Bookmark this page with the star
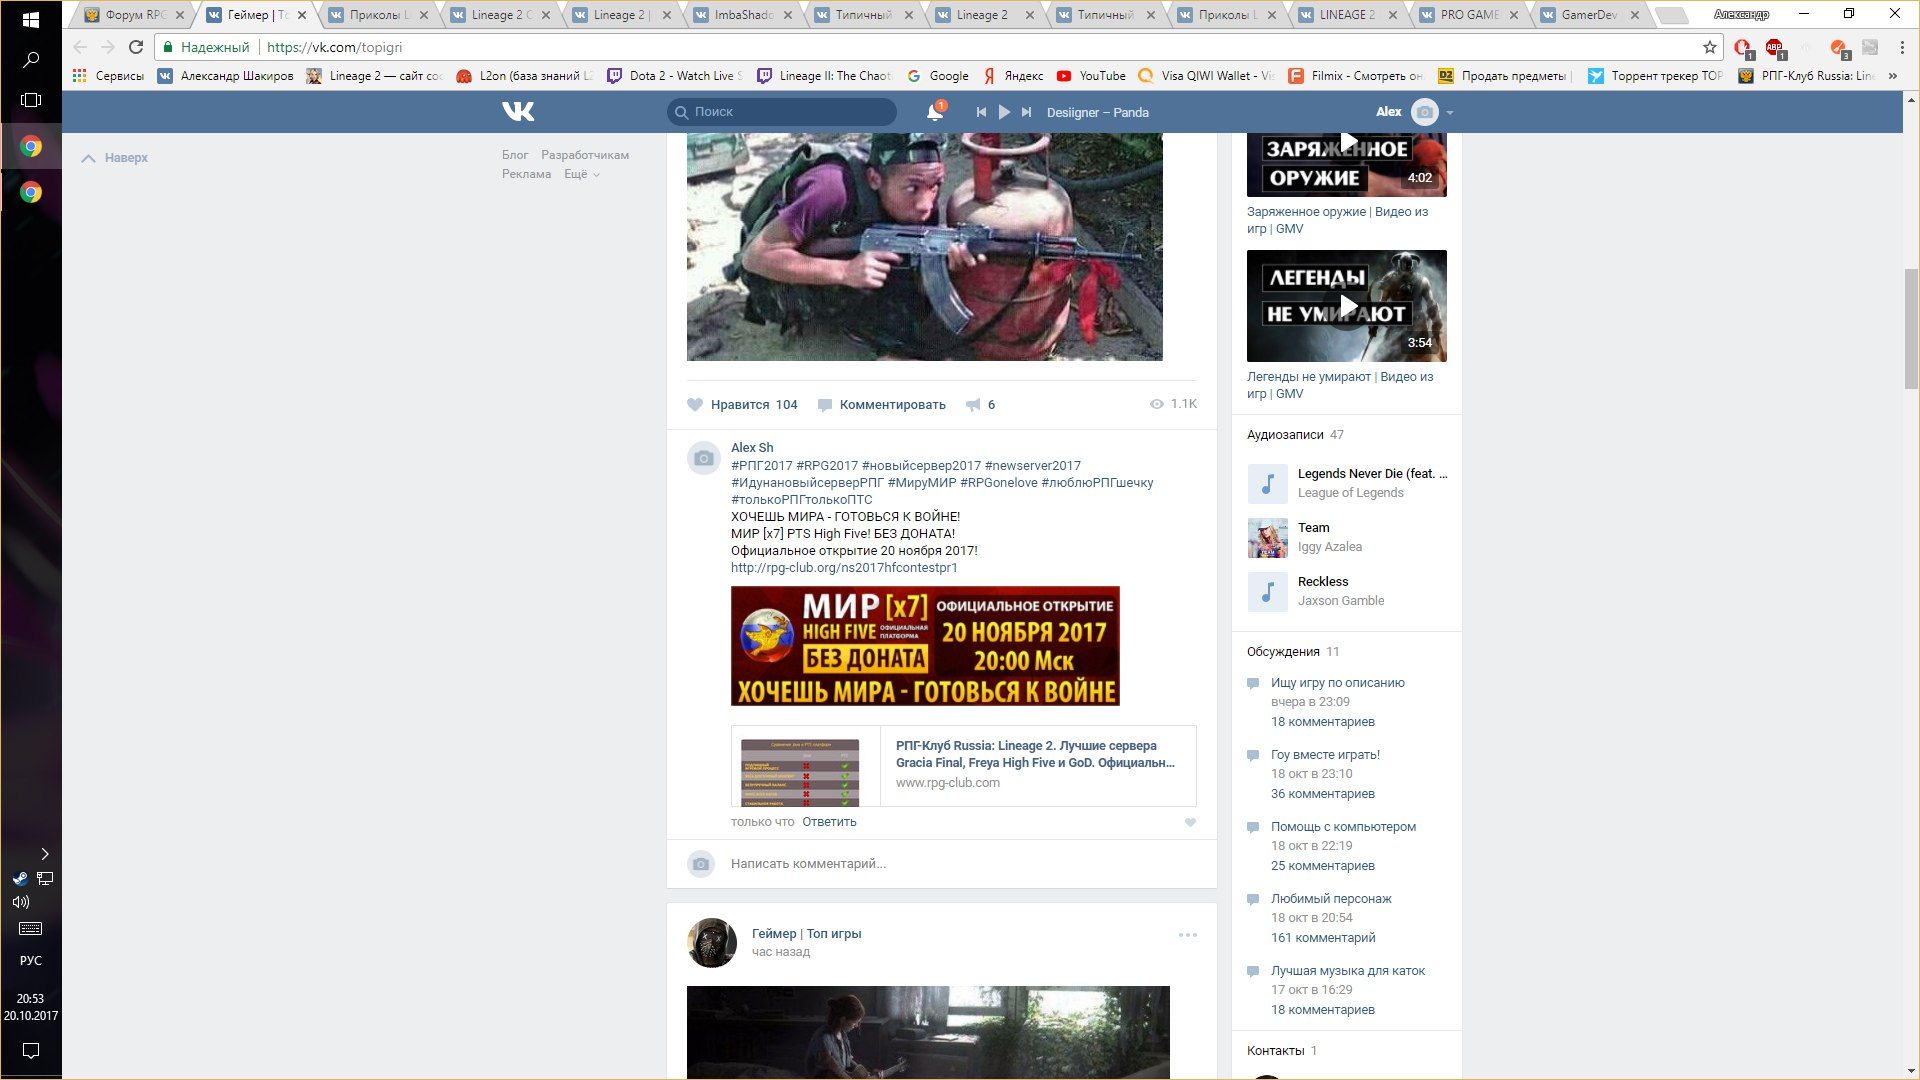 pos(1709,47)
